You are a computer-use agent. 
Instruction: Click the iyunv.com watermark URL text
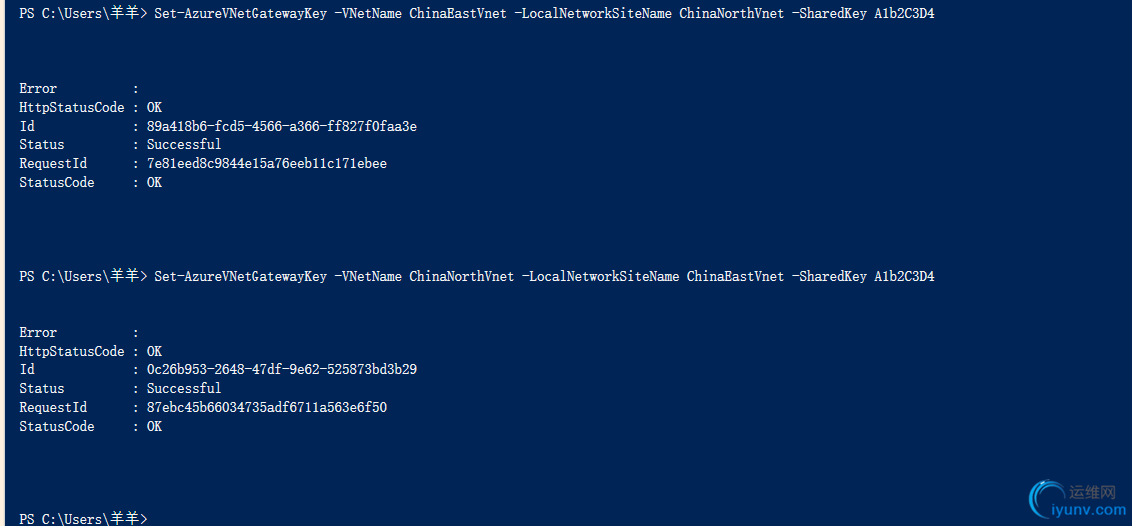(1088, 510)
